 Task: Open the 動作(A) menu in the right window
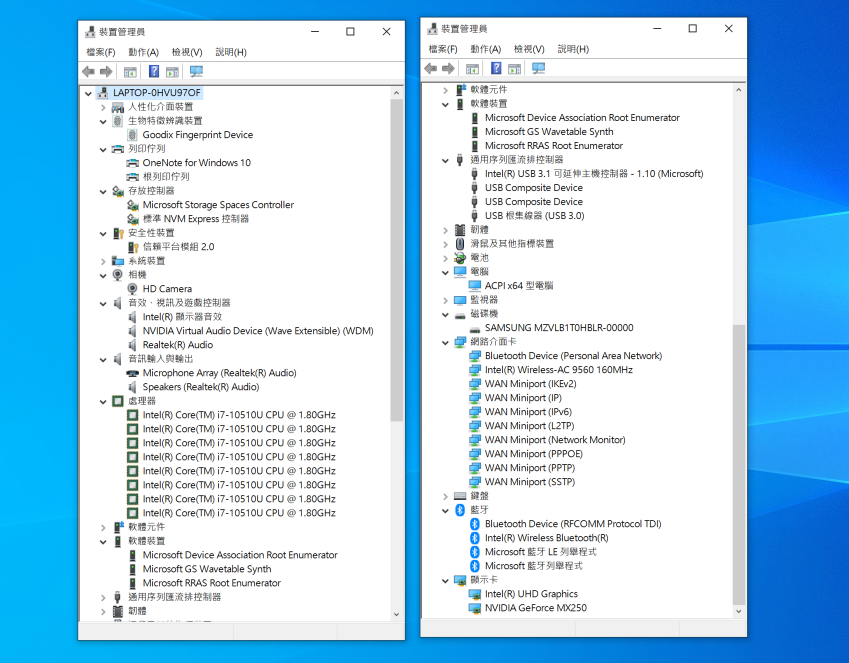pos(486,49)
